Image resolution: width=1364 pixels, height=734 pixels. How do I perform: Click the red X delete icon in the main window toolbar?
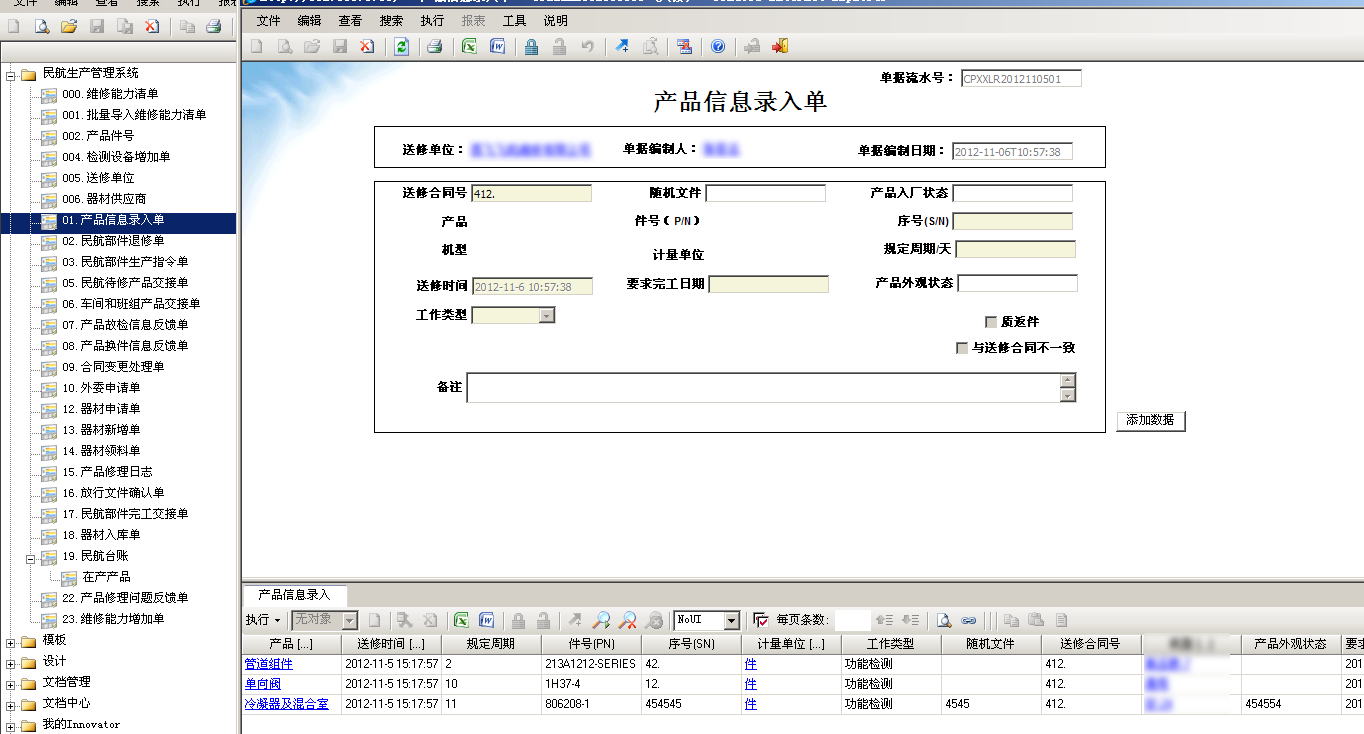[x=152, y=26]
